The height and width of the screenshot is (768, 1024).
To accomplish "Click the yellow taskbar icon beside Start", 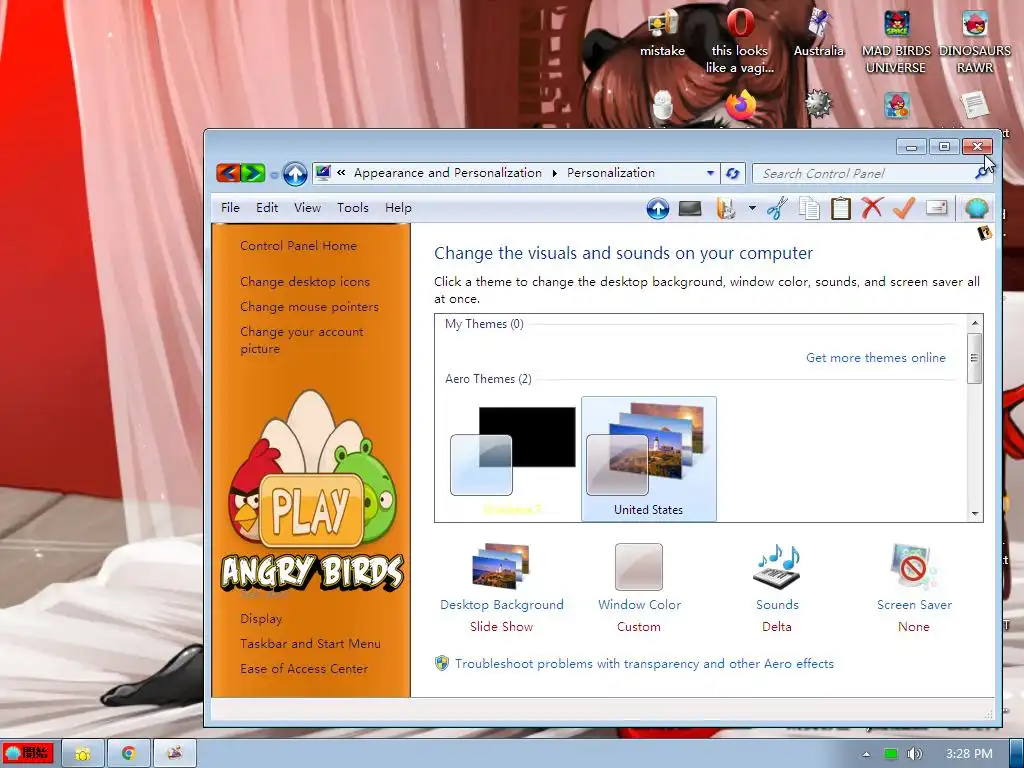I will 83,754.
